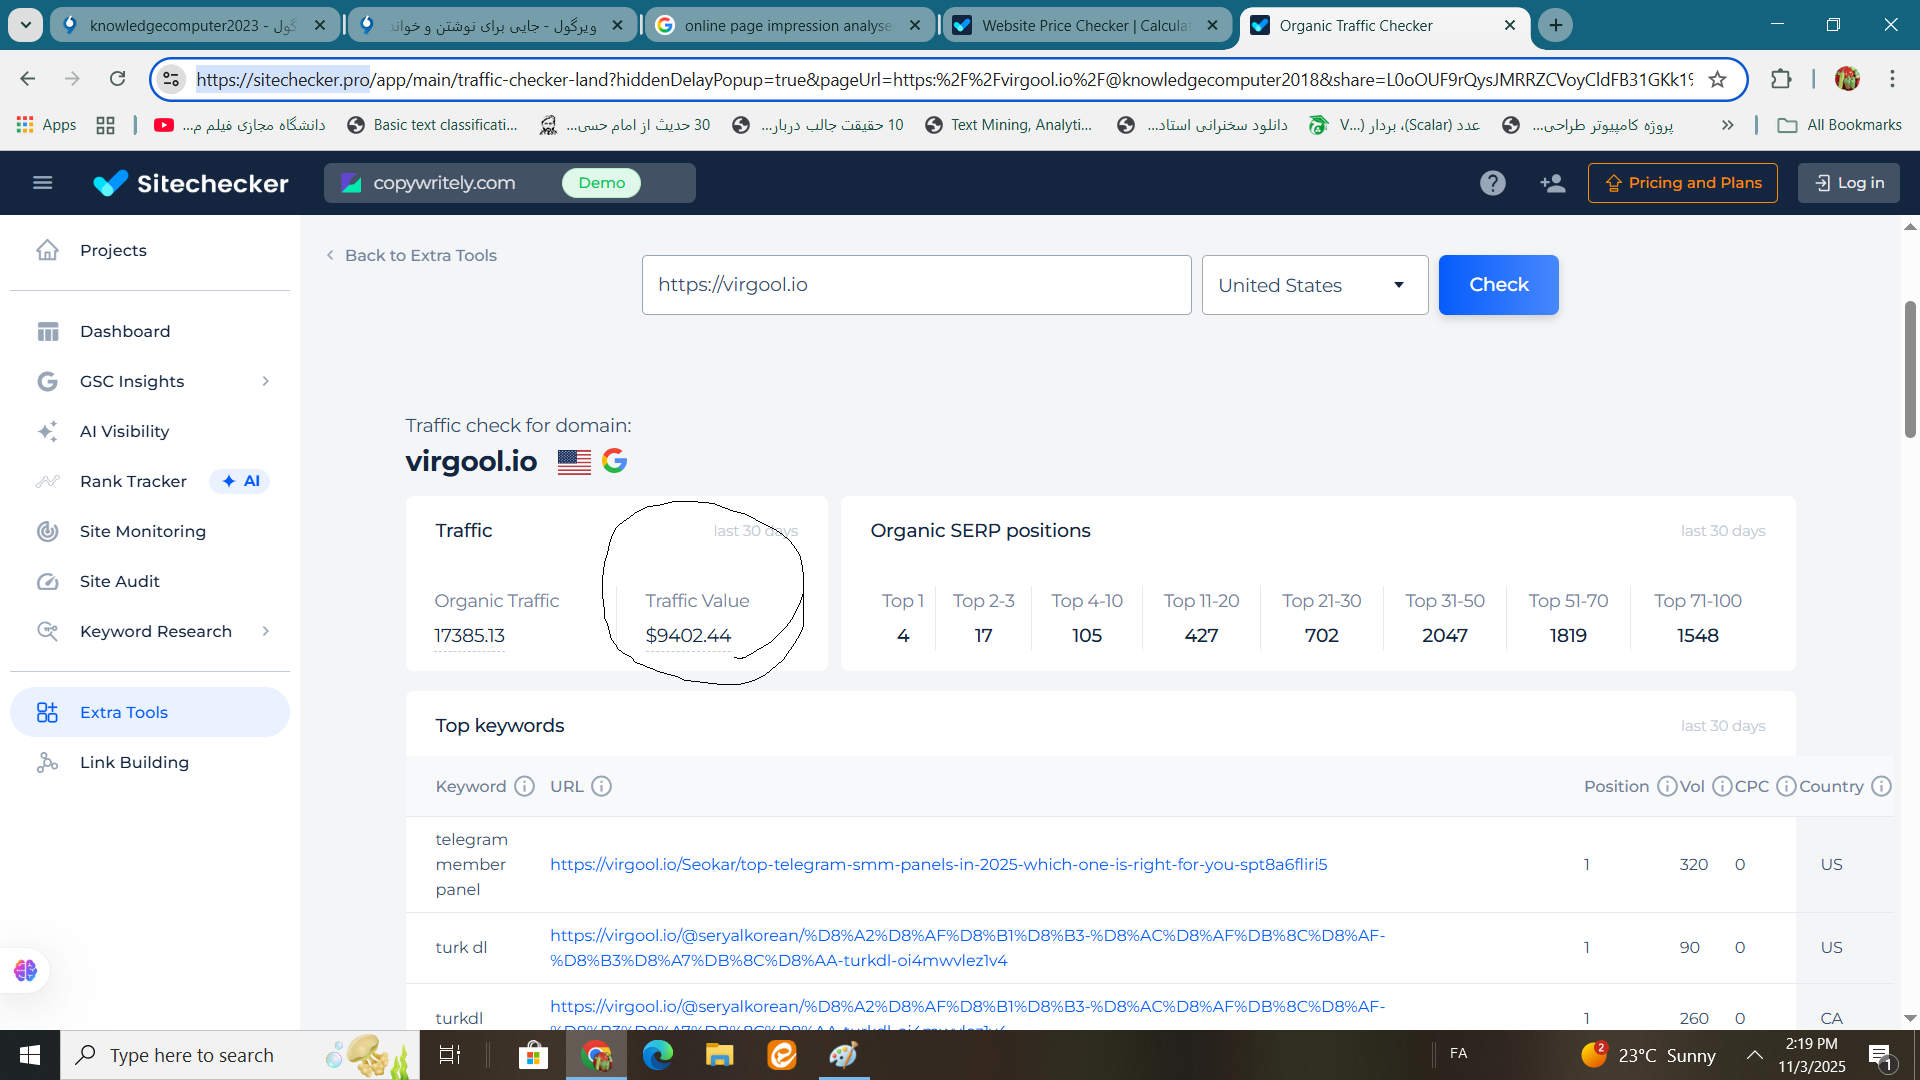Open Extra Tools in sidebar
This screenshot has height=1080, width=1920.
pyautogui.click(x=124, y=712)
